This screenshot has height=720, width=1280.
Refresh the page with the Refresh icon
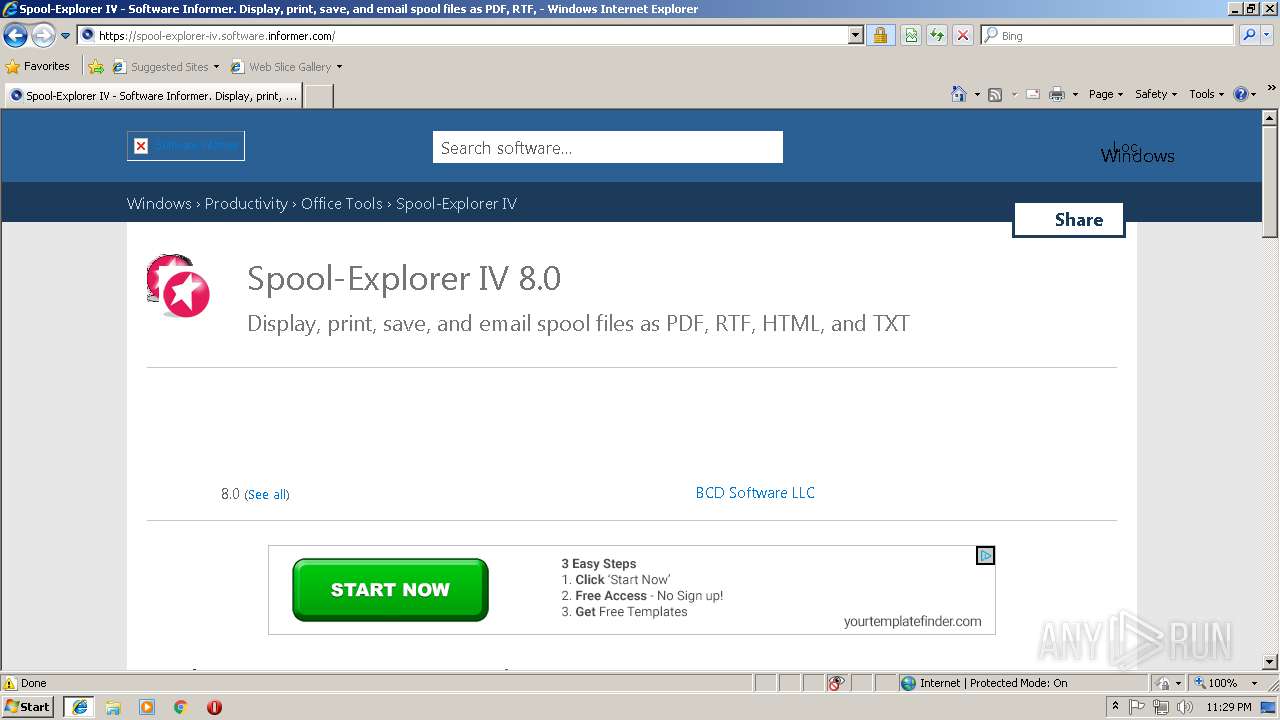(937, 35)
